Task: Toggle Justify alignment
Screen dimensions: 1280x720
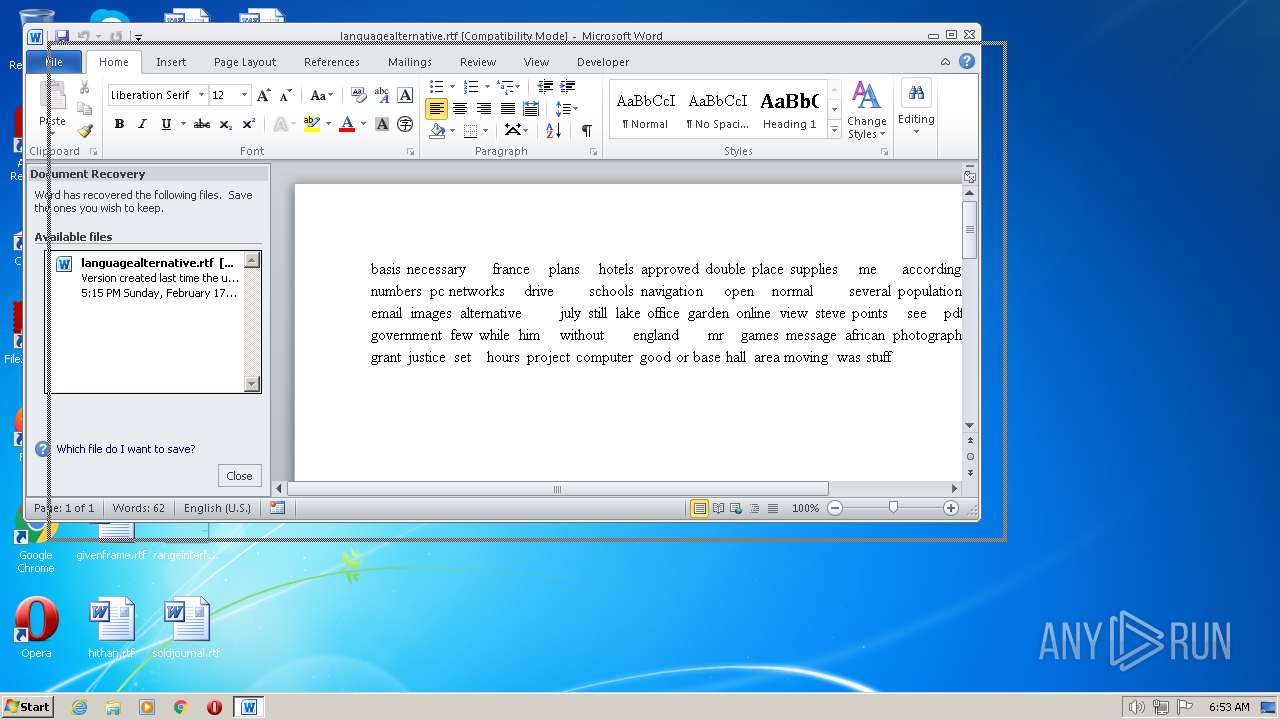Action: coord(507,109)
